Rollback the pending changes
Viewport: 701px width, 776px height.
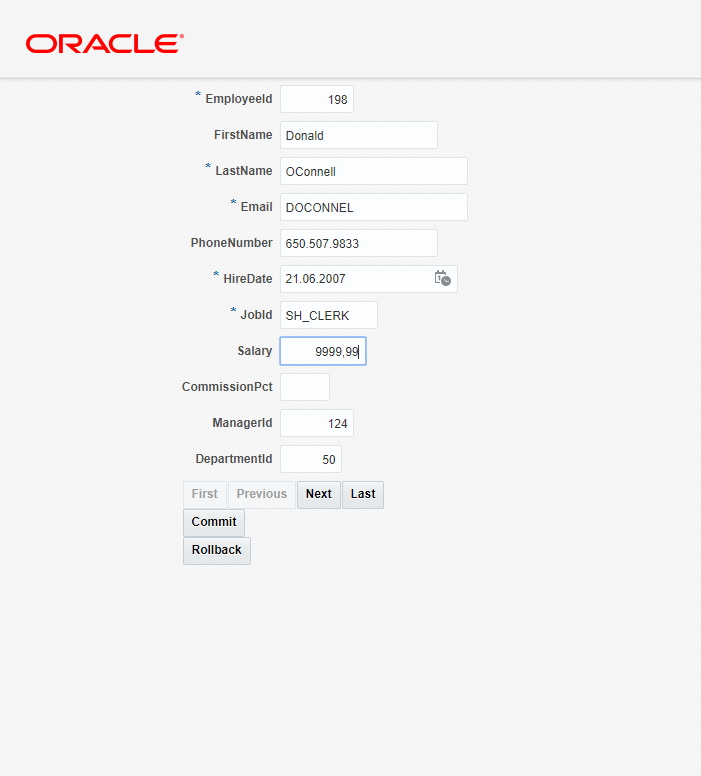pyautogui.click(x=217, y=551)
